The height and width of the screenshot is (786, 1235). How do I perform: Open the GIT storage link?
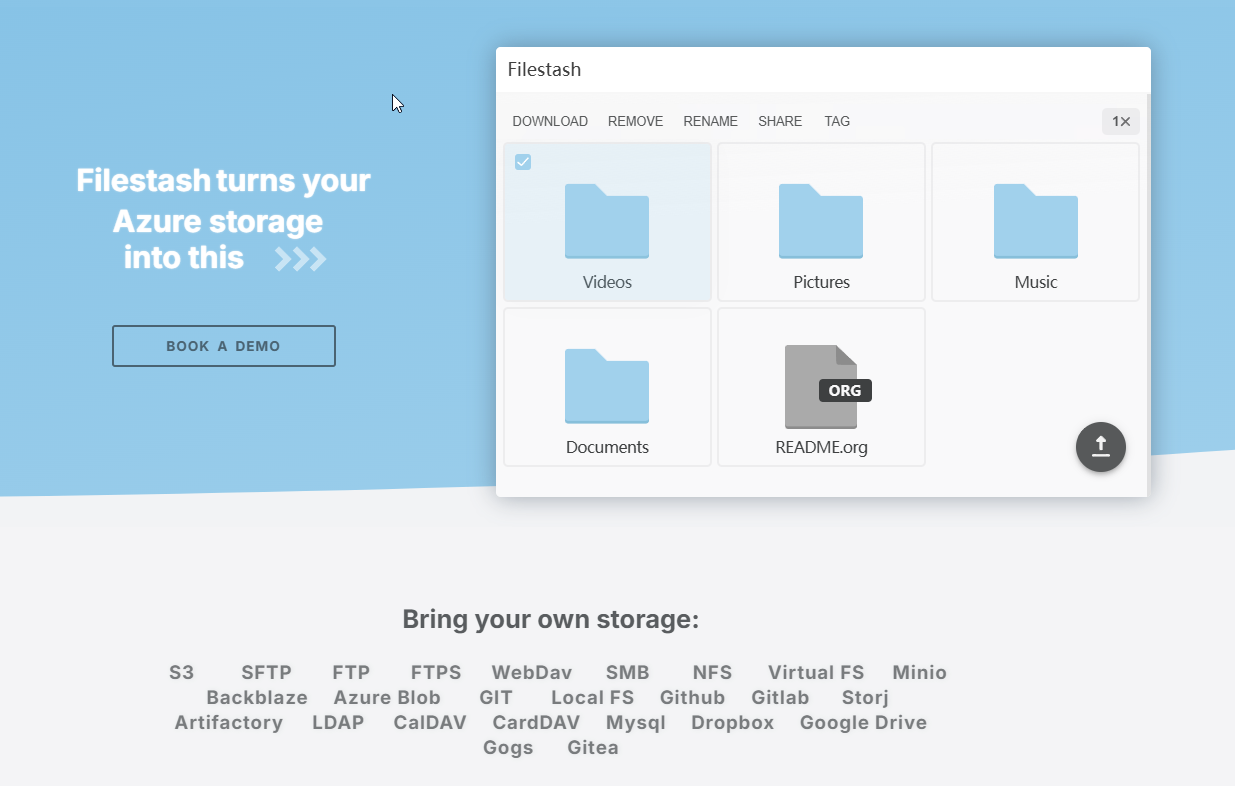(496, 697)
